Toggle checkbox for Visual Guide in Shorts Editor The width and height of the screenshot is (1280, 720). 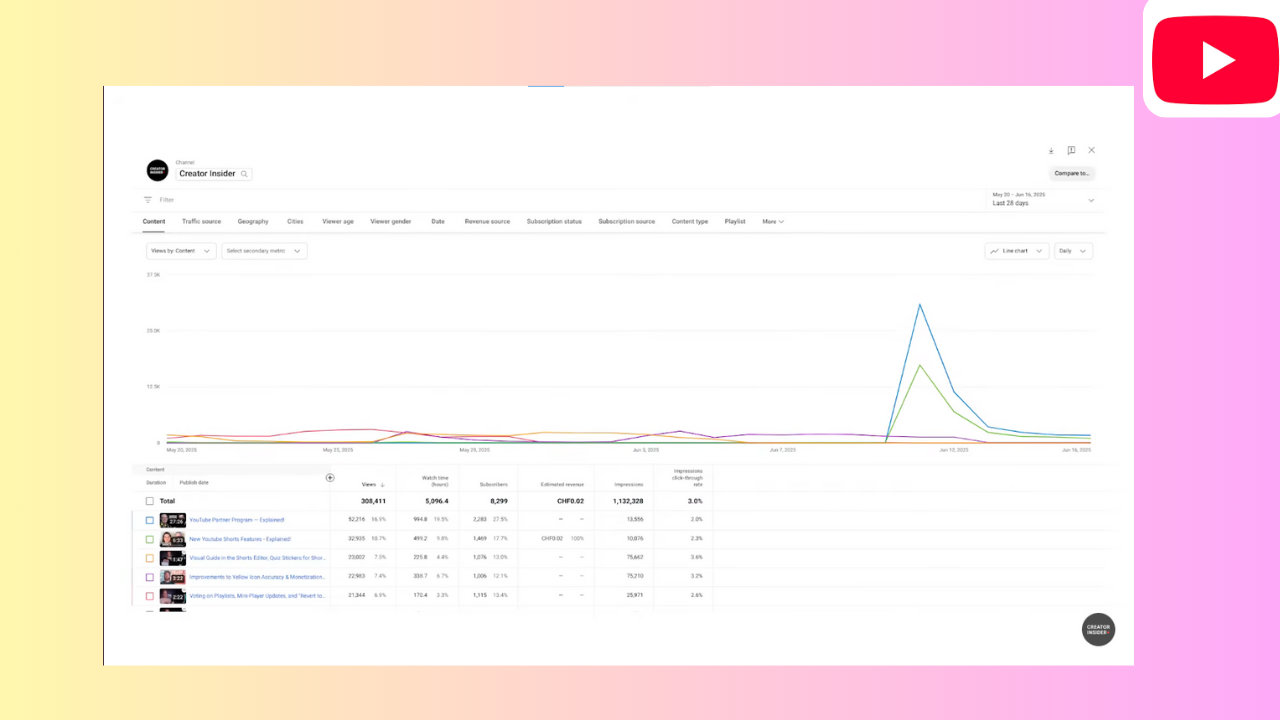[x=150, y=558]
